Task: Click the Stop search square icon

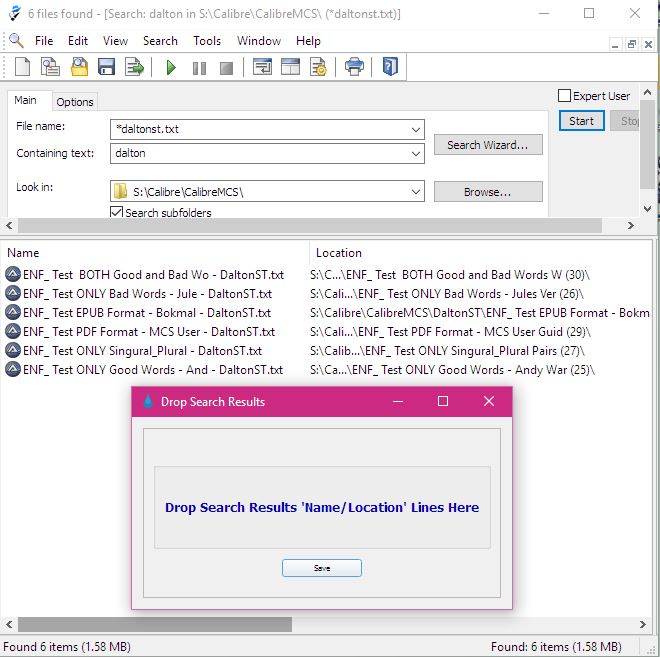Action: pyautogui.click(x=226, y=68)
